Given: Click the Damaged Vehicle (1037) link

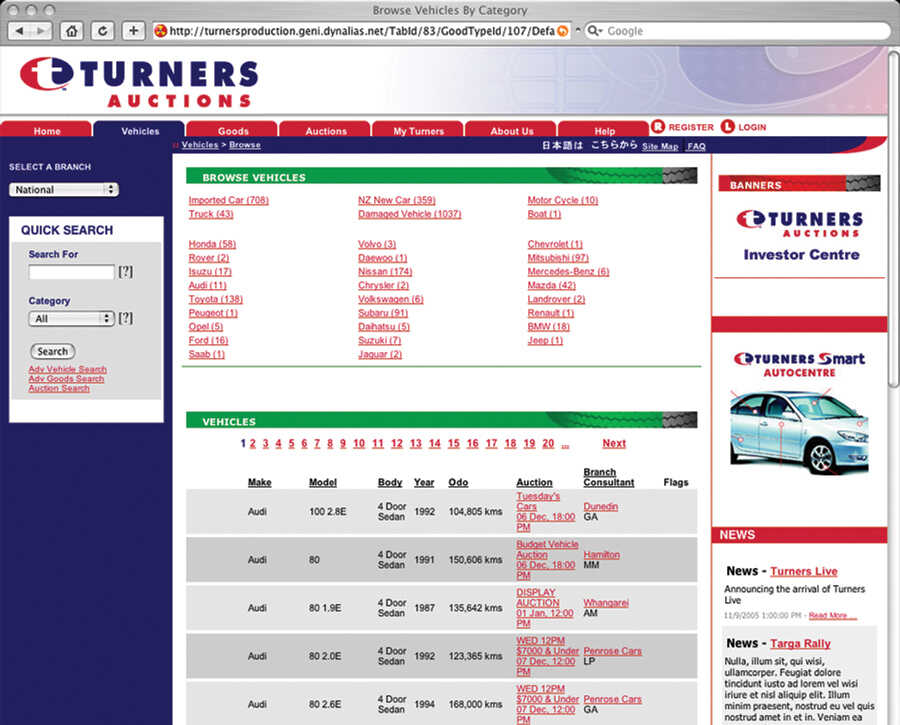Looking at the screenshot, I should (409, 214).
